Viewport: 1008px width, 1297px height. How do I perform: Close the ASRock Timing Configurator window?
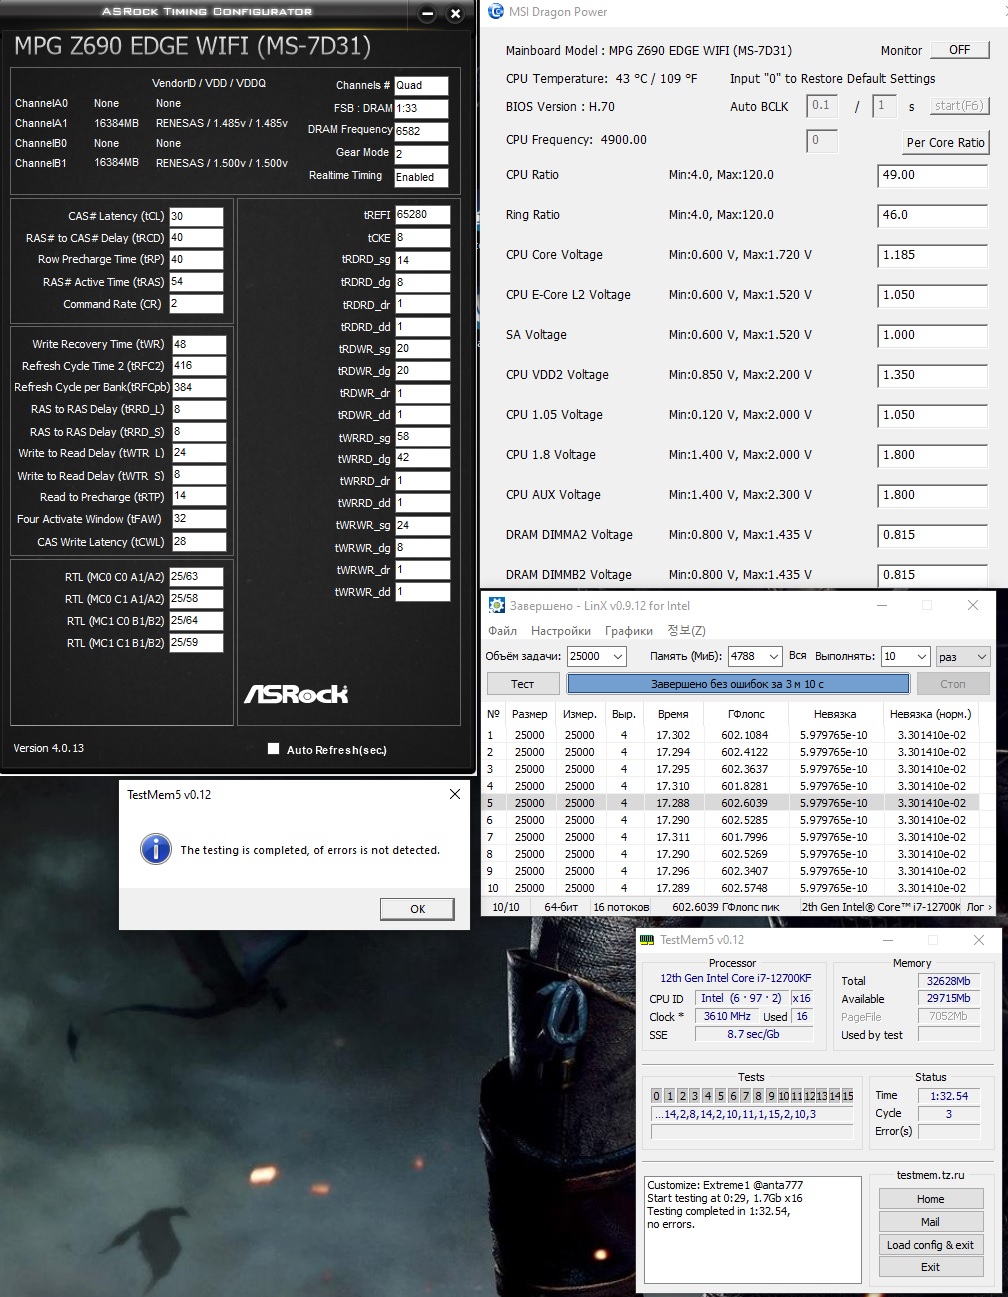point(455,14)
